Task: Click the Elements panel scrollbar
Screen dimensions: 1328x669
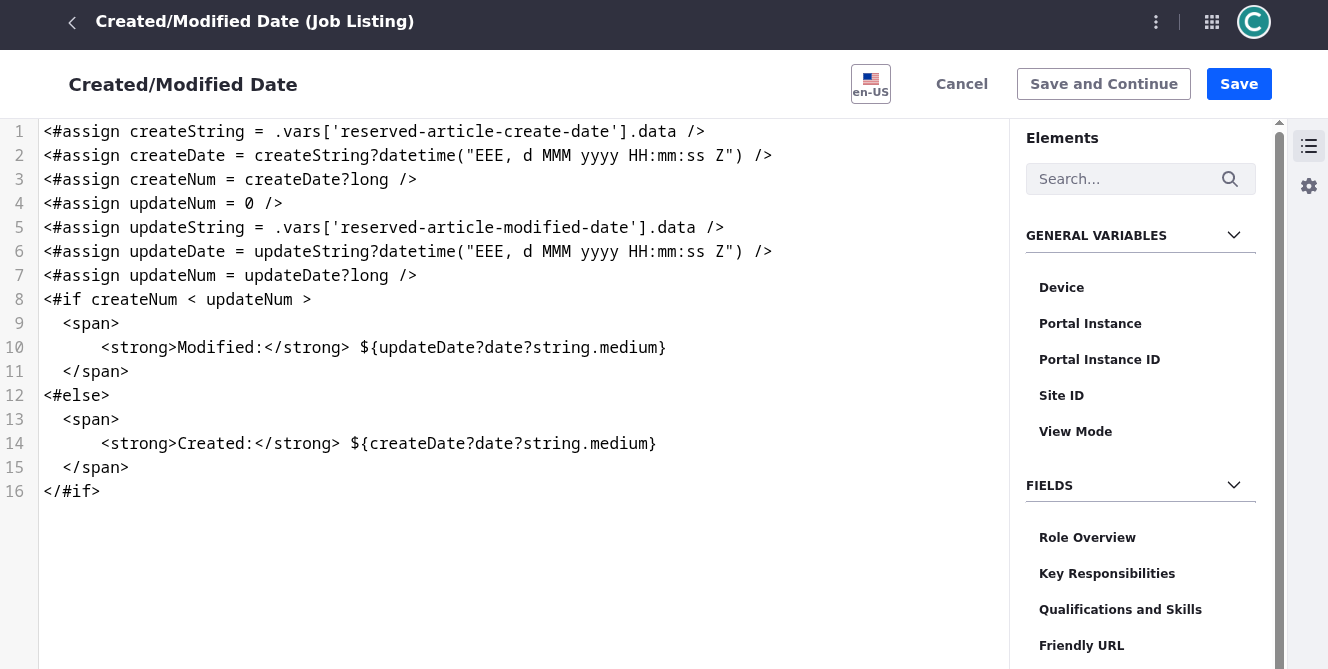Action: (1279, 400)
